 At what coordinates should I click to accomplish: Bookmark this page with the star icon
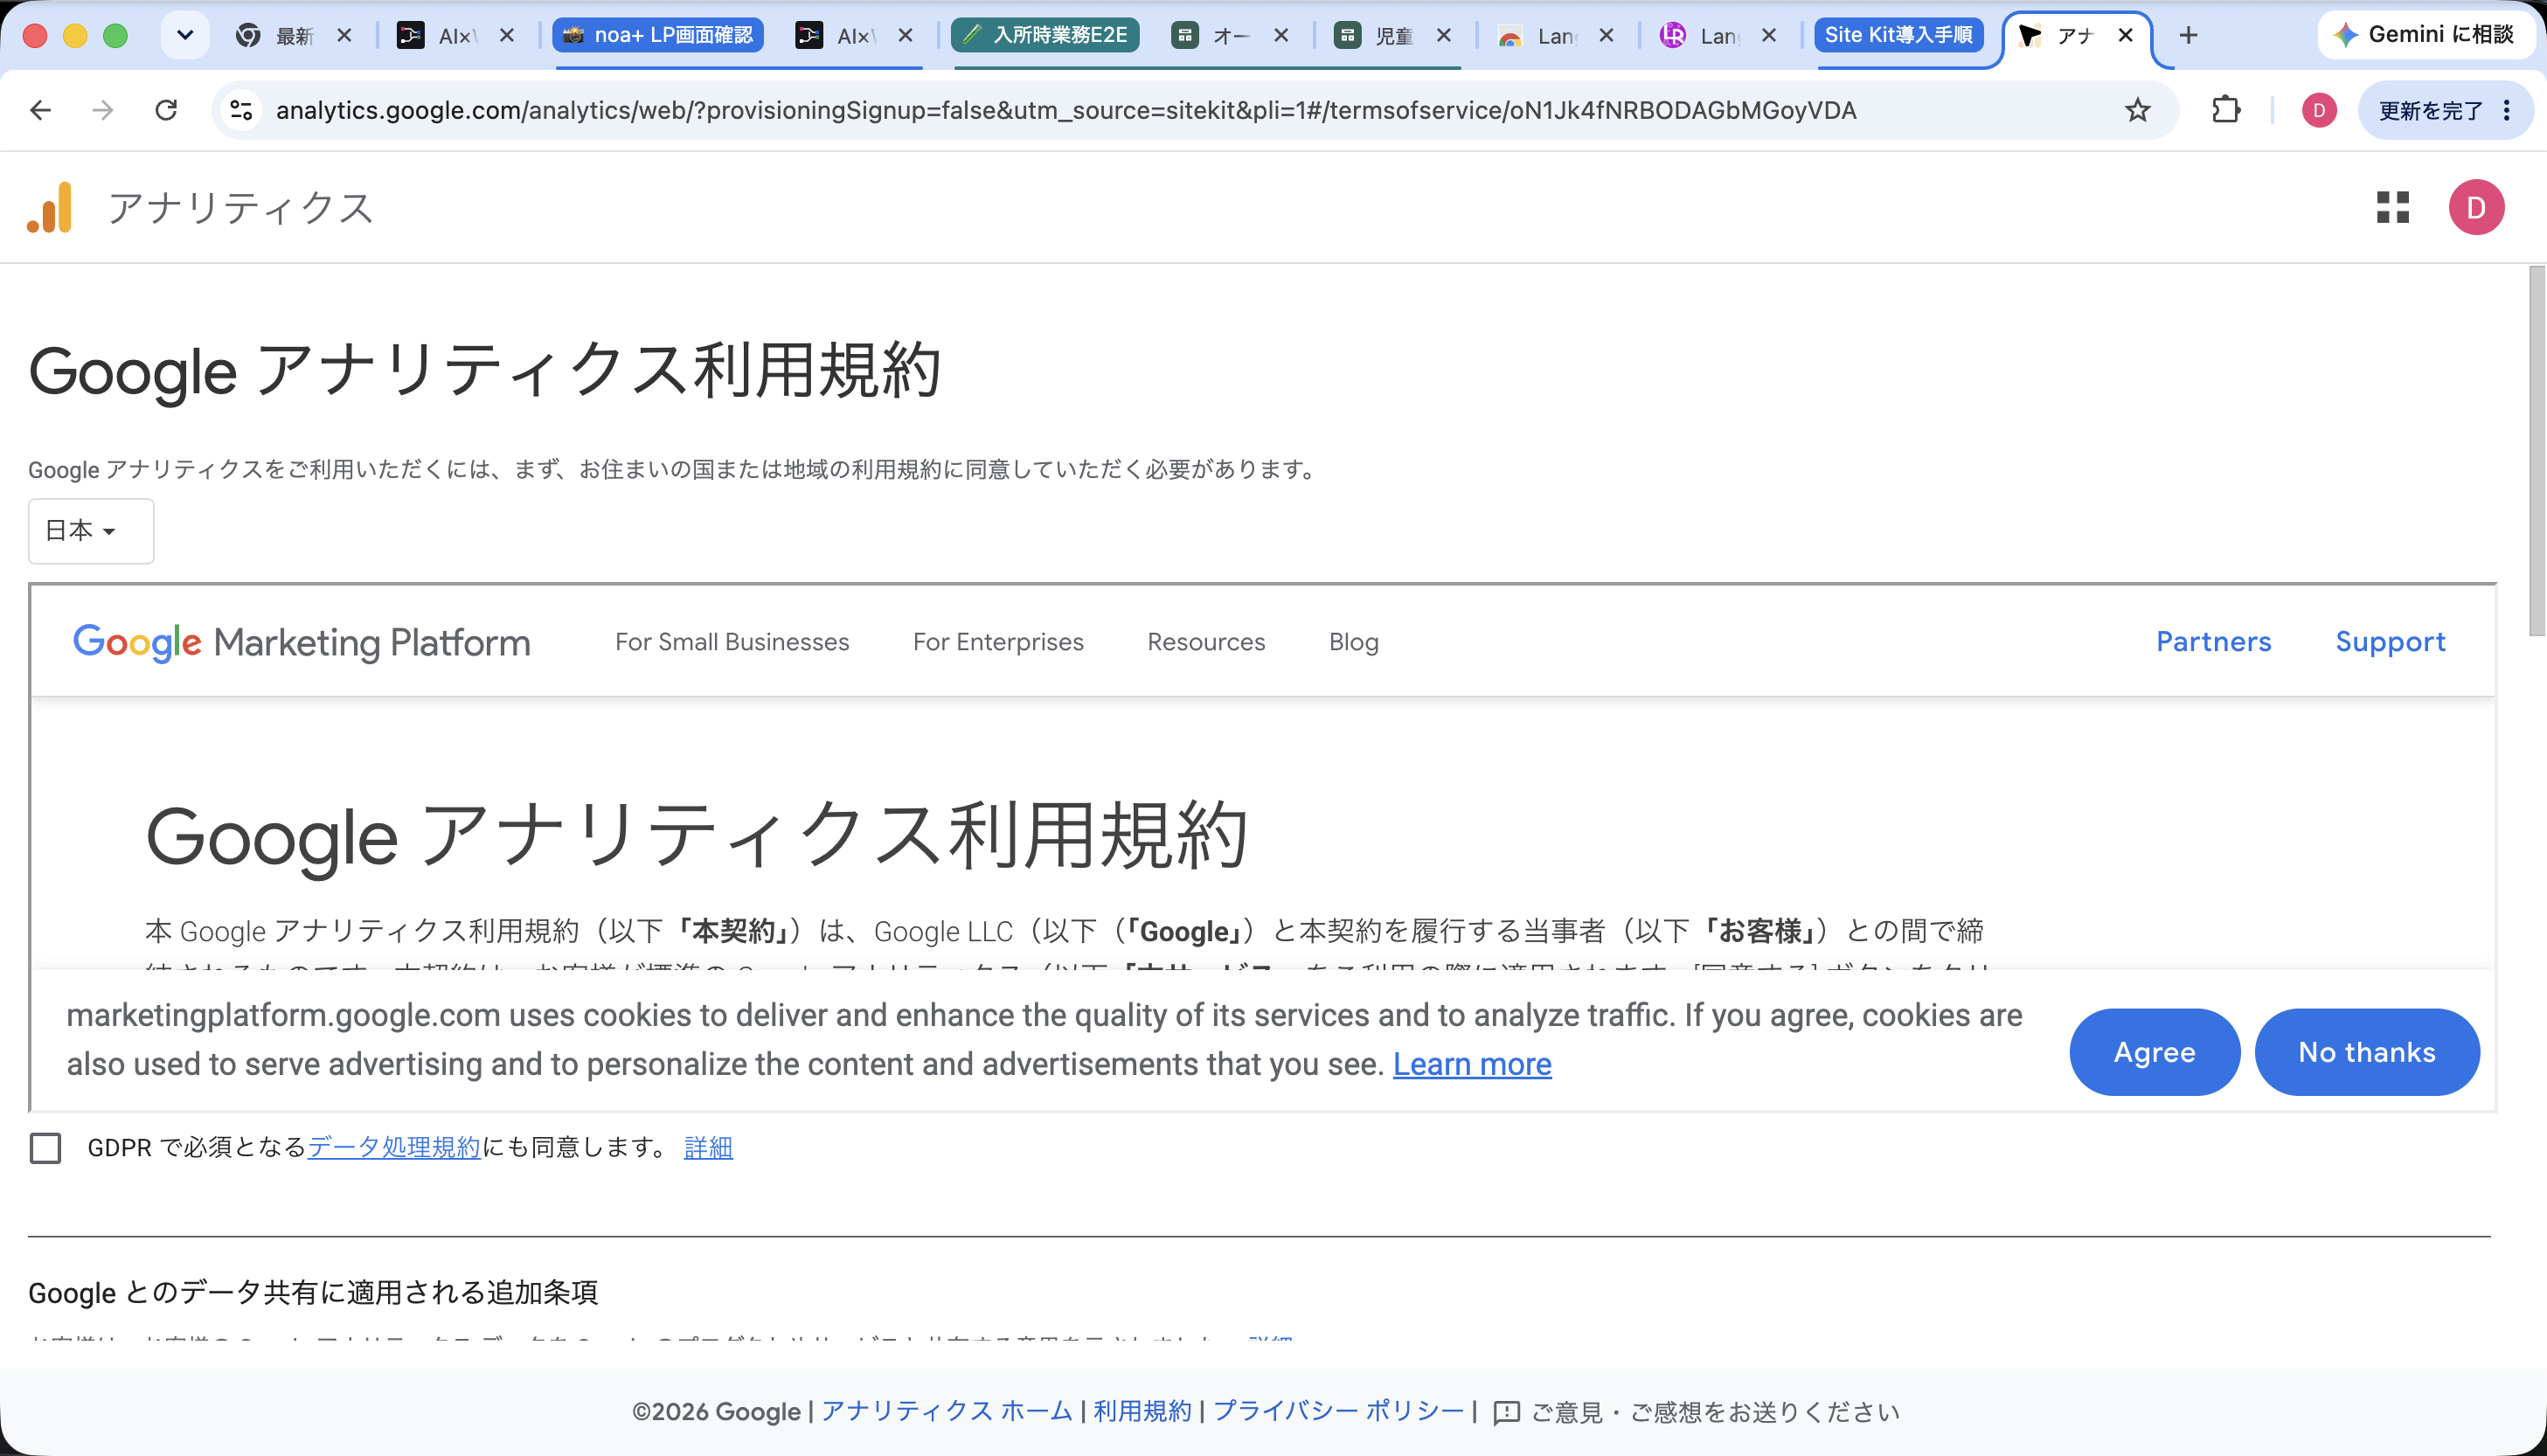point(2137,110)
